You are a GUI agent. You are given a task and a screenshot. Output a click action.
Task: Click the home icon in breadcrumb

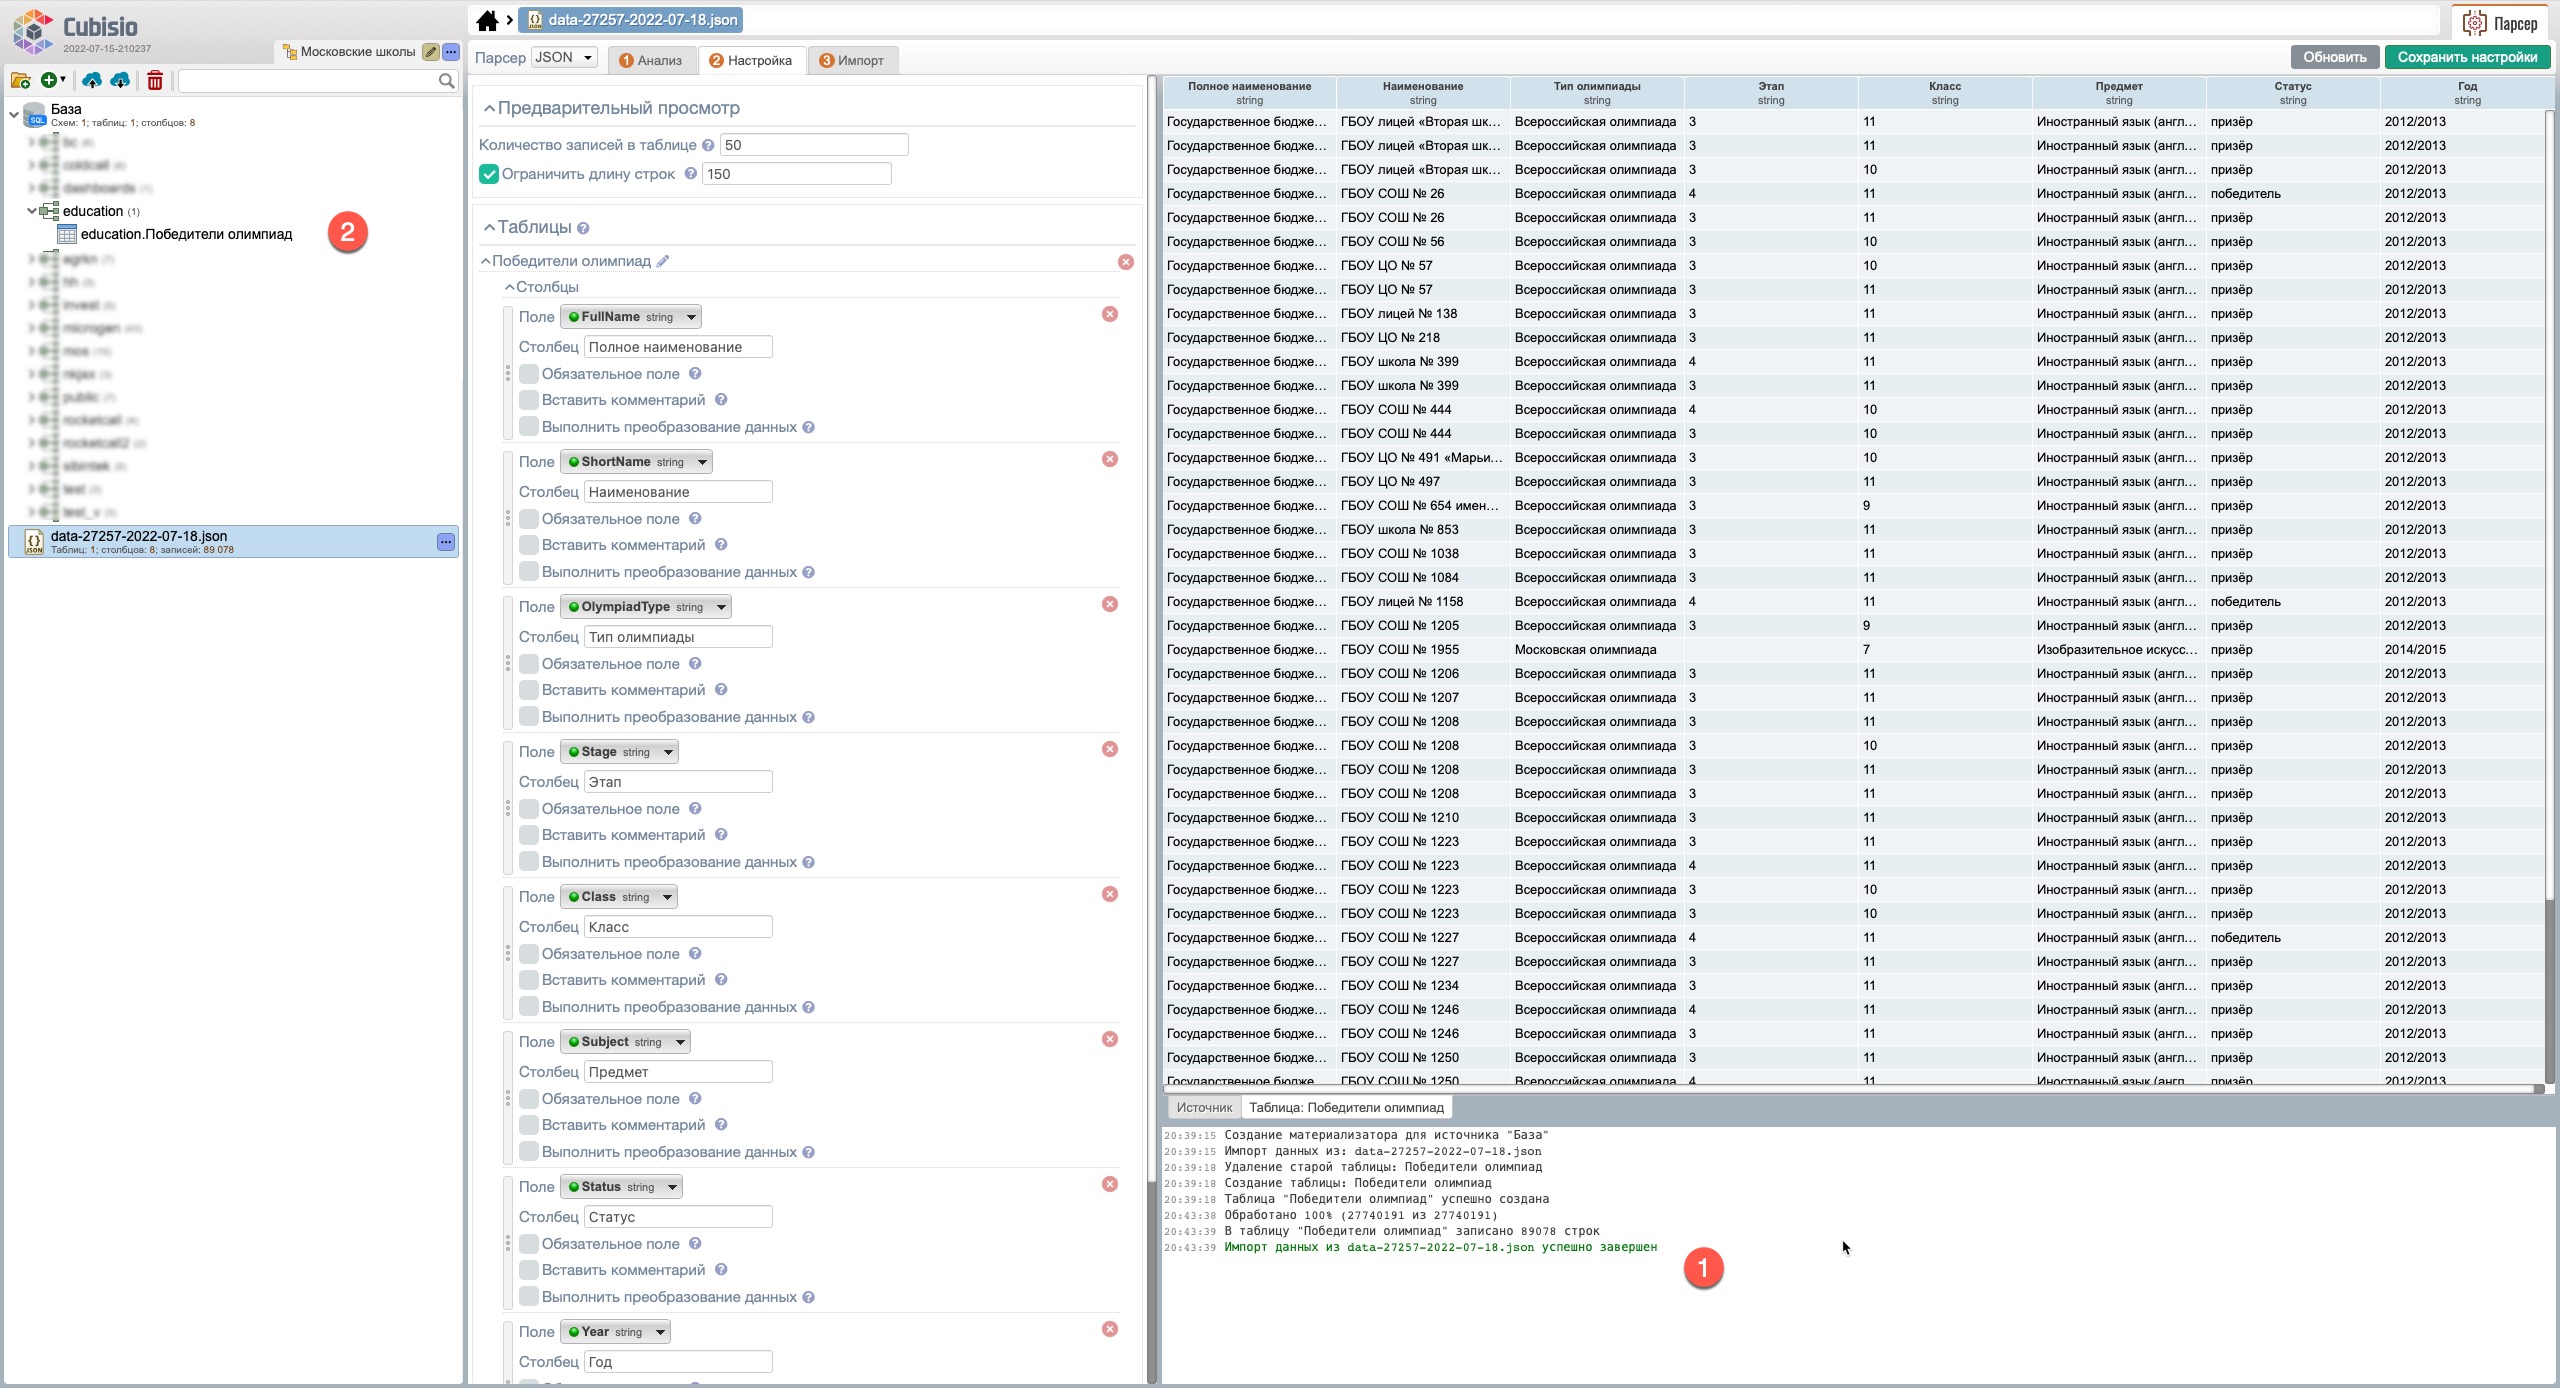point(487,20)
